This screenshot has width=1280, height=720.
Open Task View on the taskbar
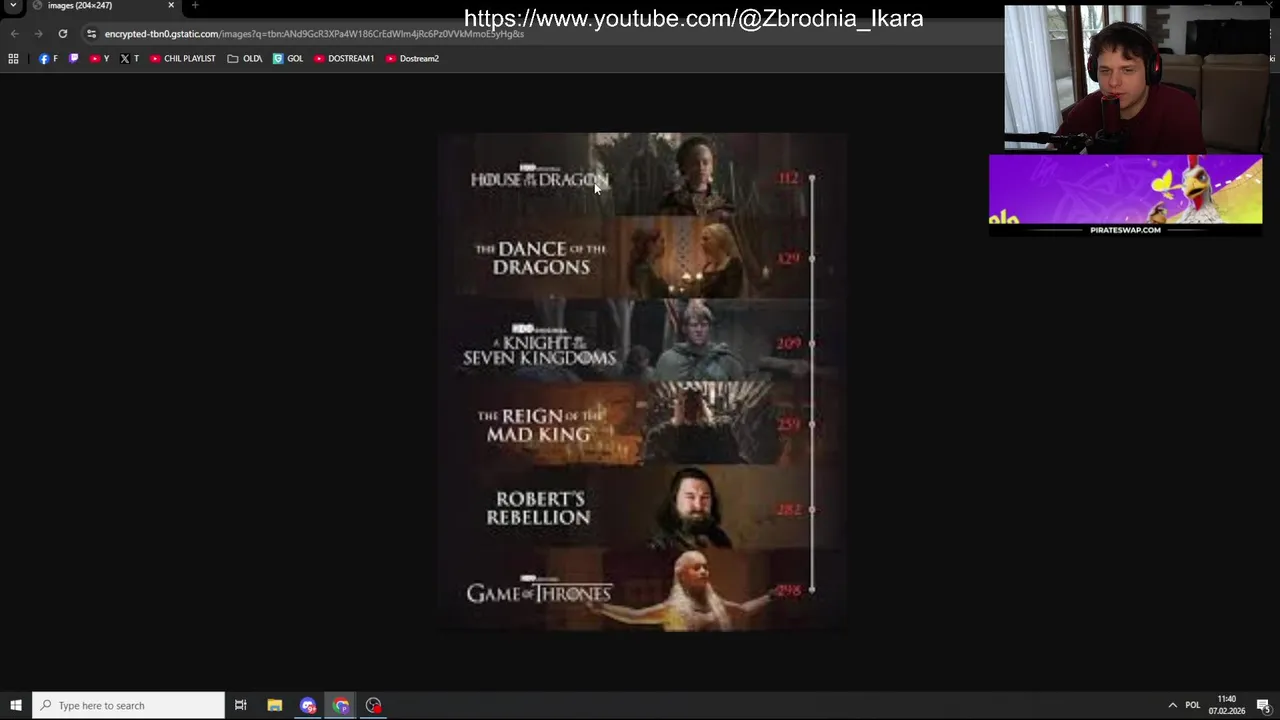(240, 705)
